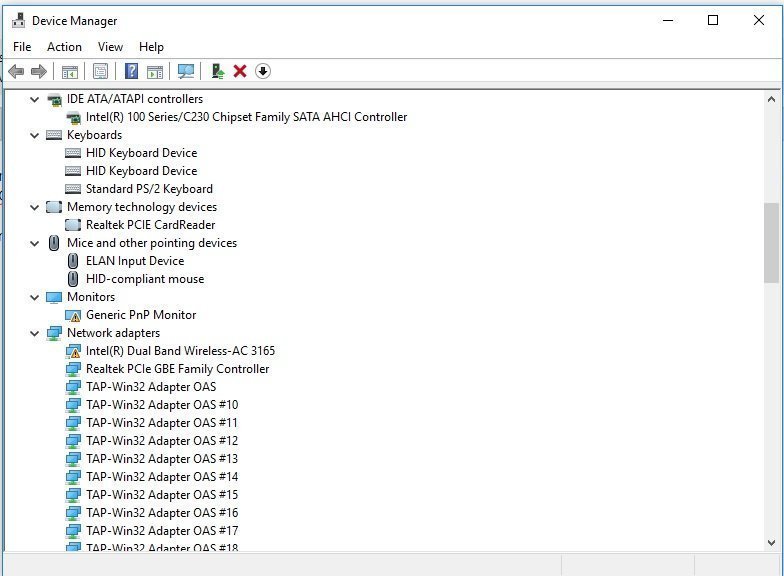The width and height of the screenshot is (784, 576).
Task: Click Intel Dual Band Wireless-AC 3165 warning icon
Action: (x=73, y=352)
